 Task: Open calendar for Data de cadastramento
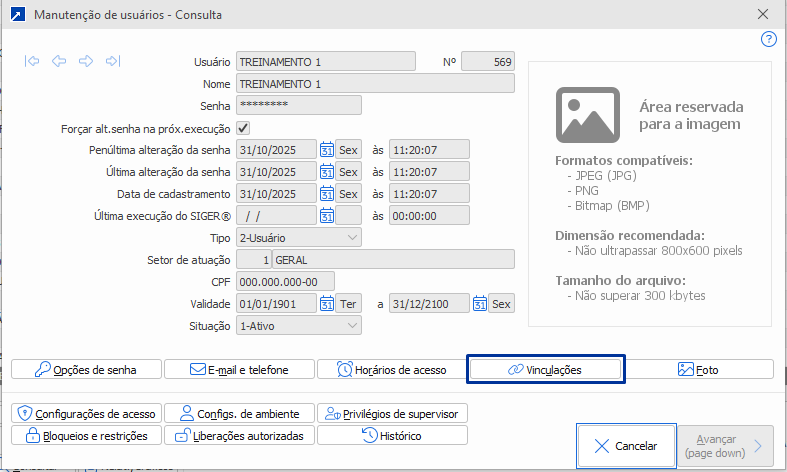click(326, 194)
